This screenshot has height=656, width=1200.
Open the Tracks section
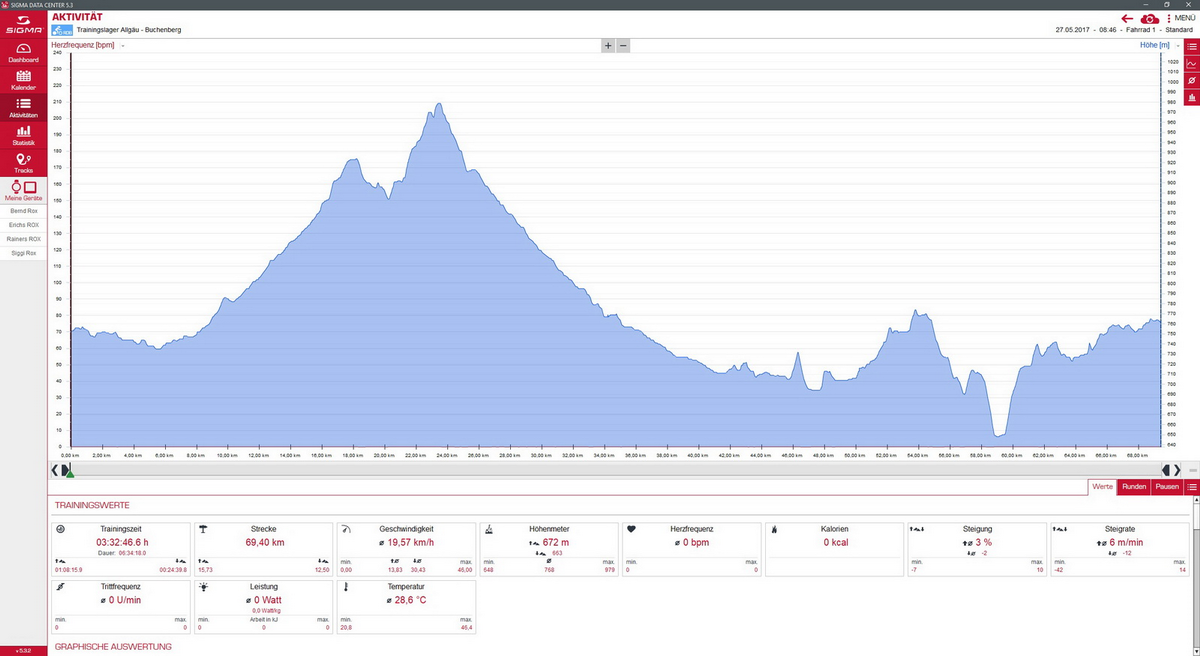[x=23, y=163]
